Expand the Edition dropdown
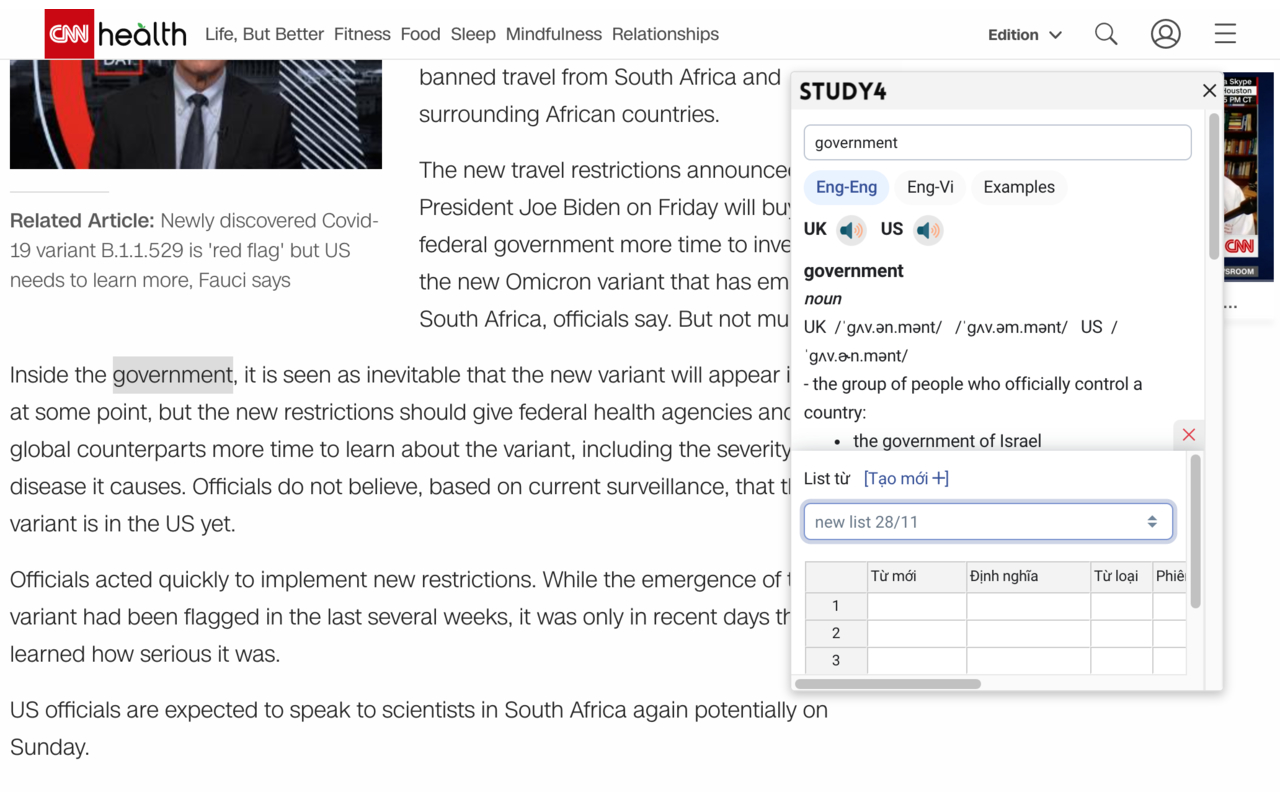Image resolution: width=1280 pixels, height=800 pixels. pos(1024,35)
